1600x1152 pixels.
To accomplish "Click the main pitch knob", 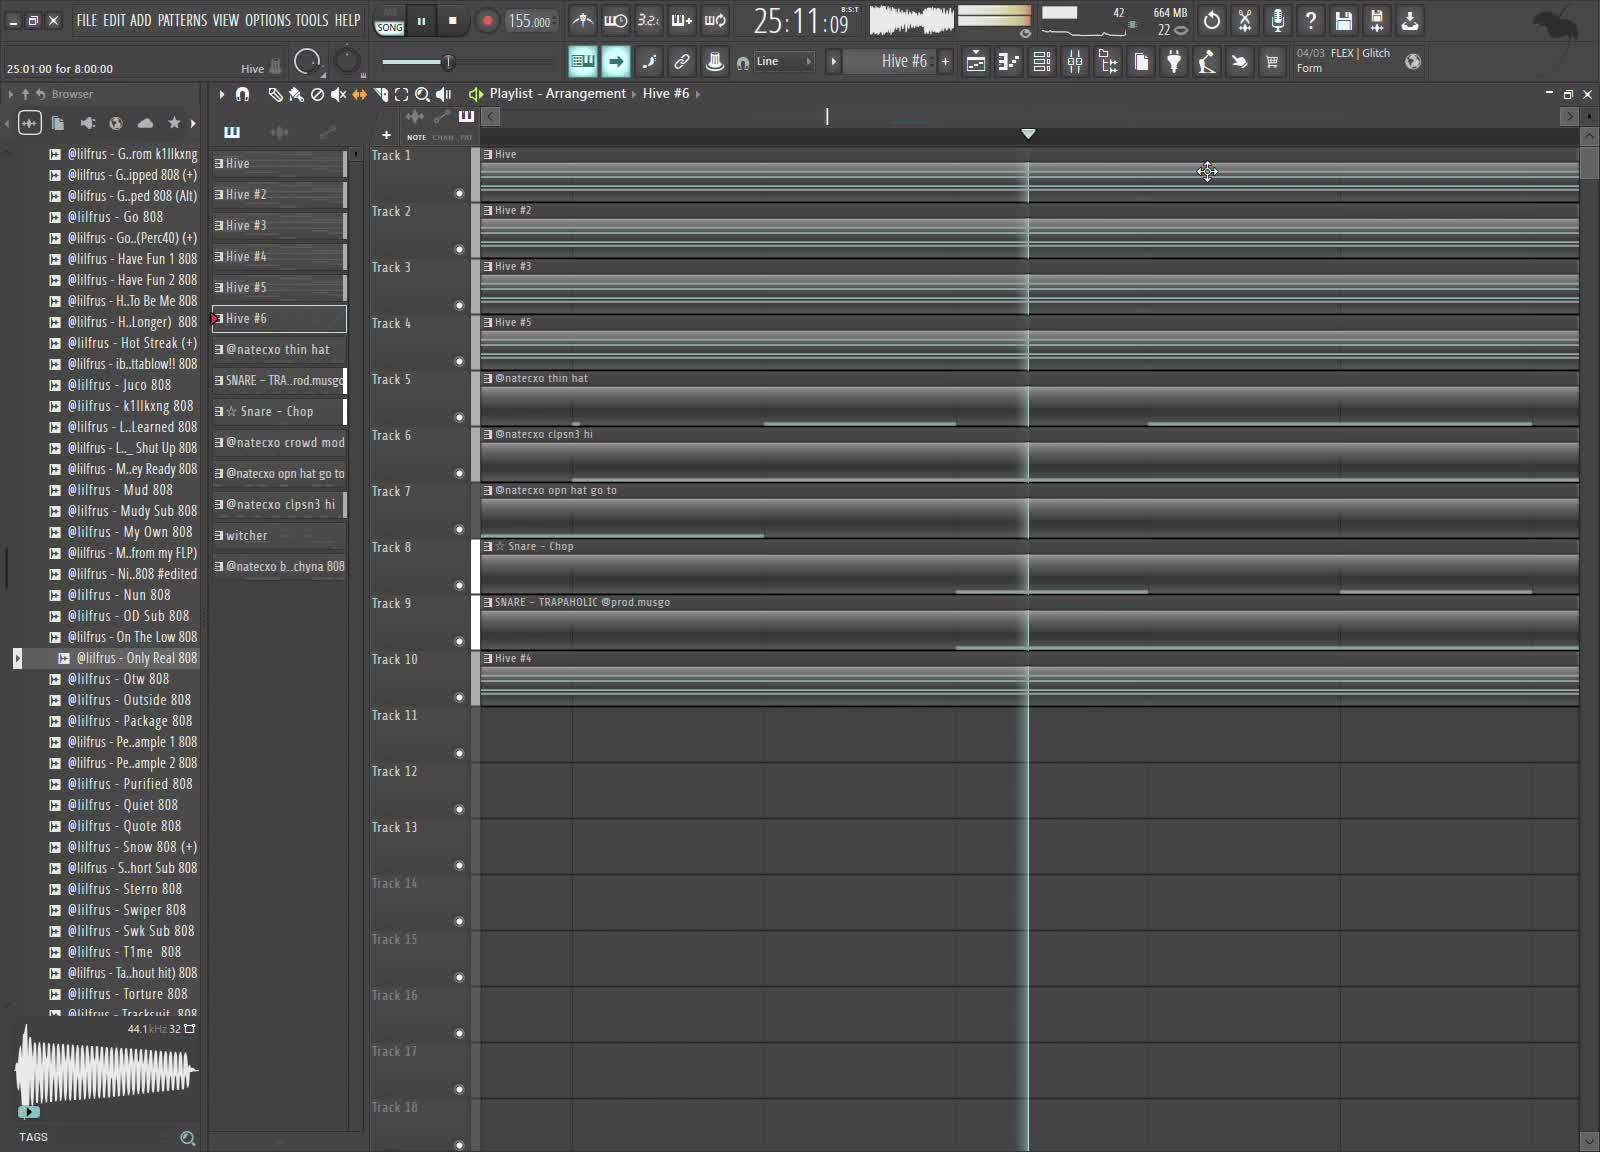I will 347,62.
